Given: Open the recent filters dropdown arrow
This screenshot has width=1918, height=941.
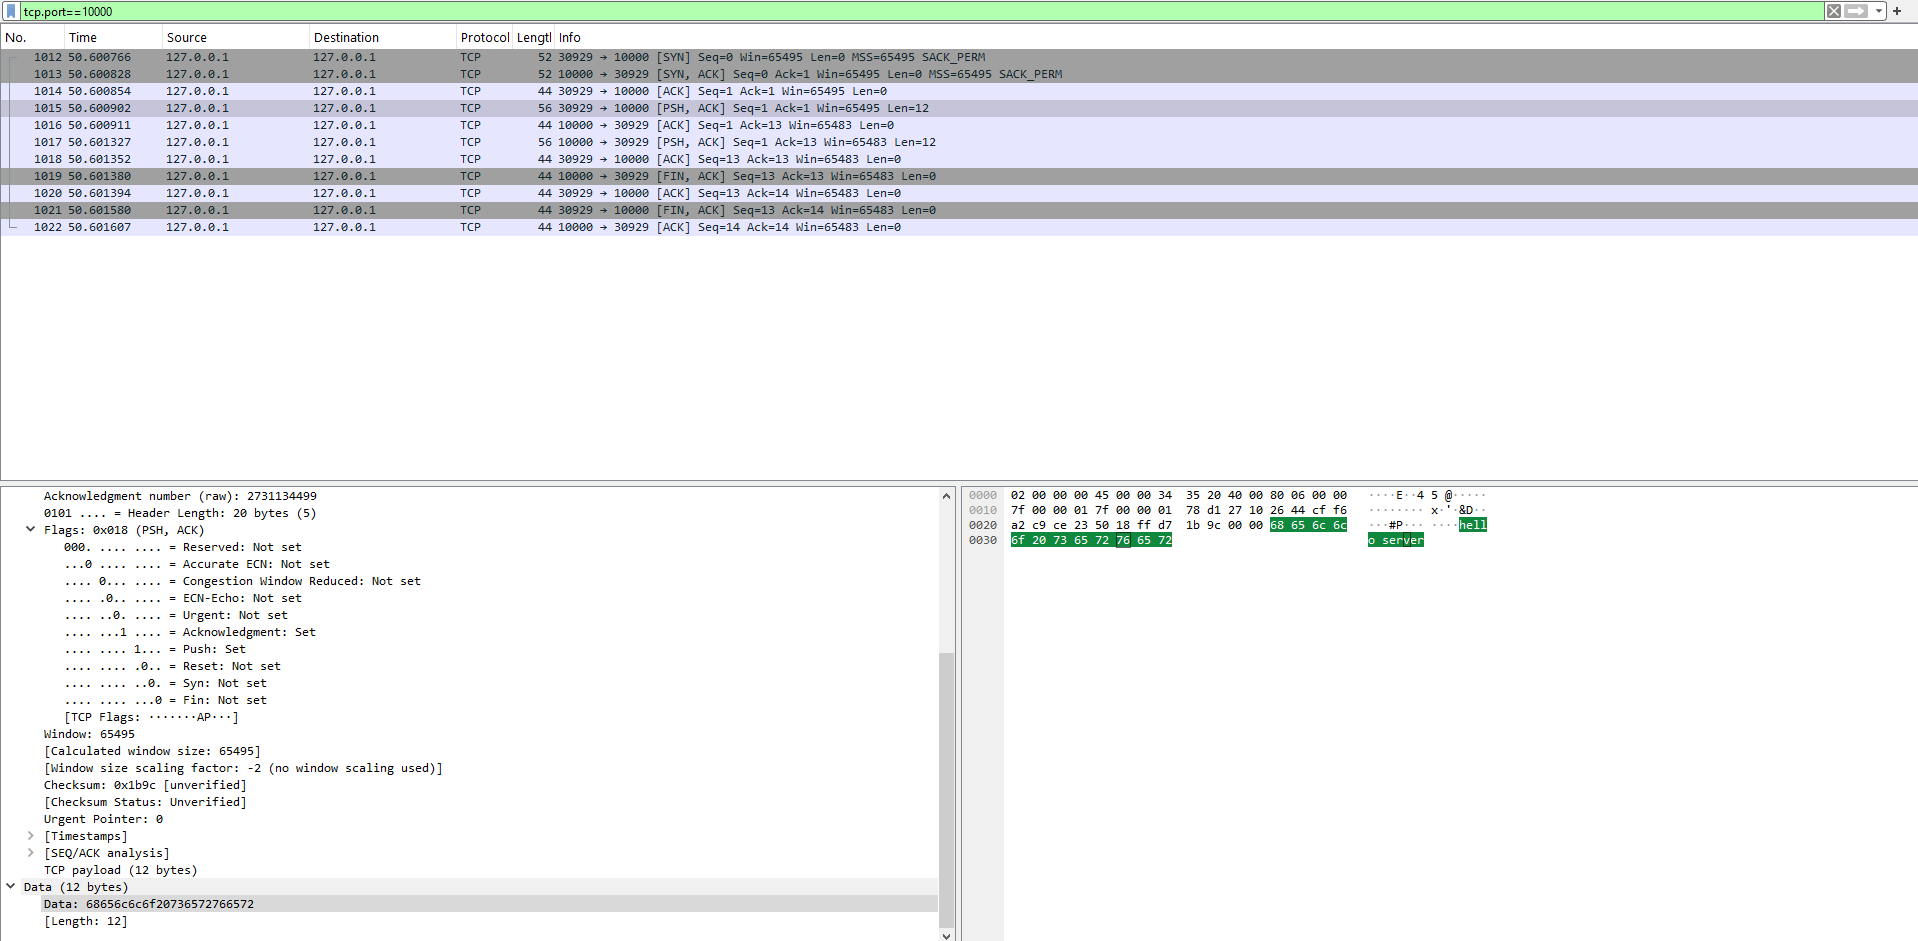Looking at the screenshot, I should click(x=1879, y=11).
